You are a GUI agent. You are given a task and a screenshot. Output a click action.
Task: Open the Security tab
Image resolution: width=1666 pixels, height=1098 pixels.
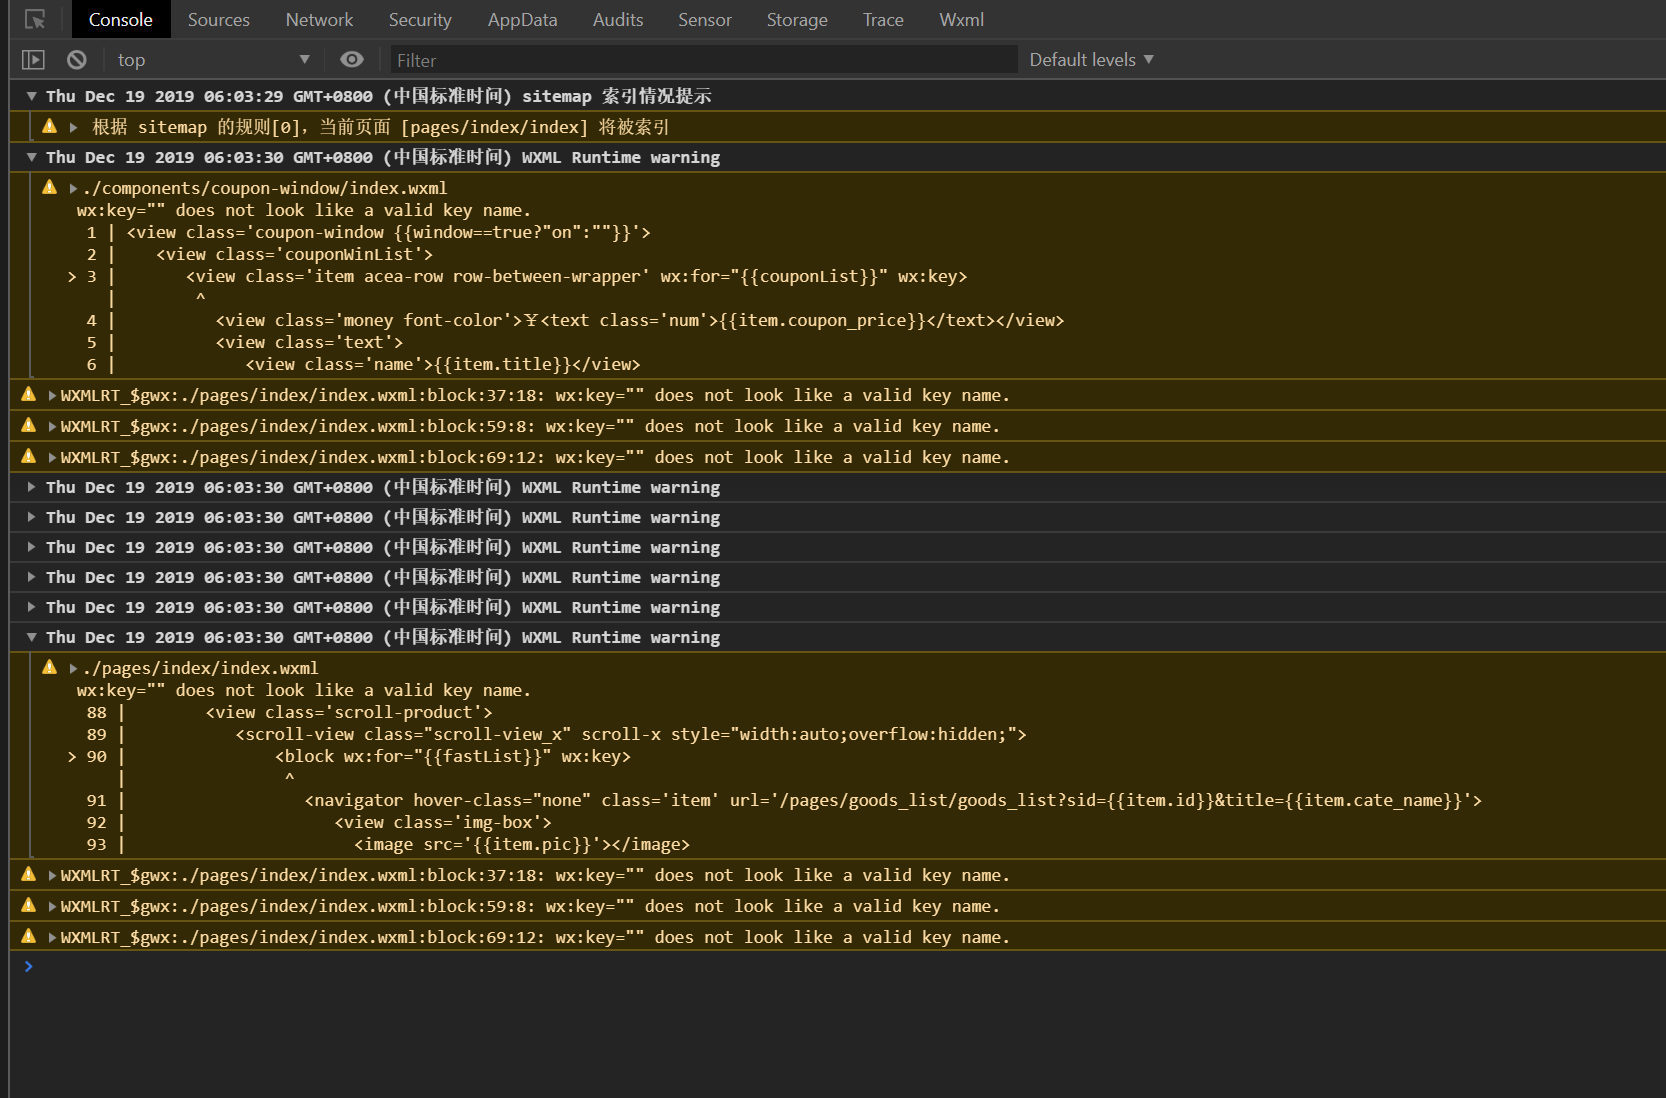(x=420, y=19)
